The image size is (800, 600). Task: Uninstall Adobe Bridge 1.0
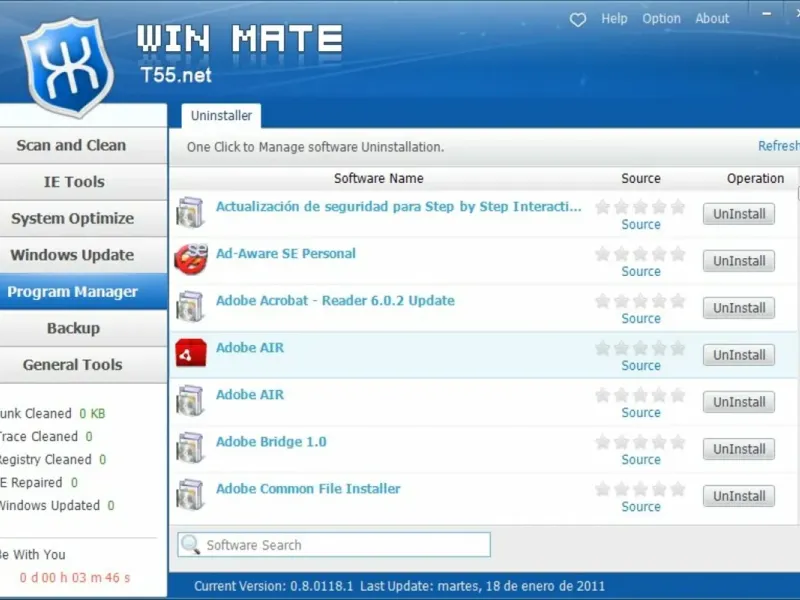pyautogui.click(x=739, y=449)
